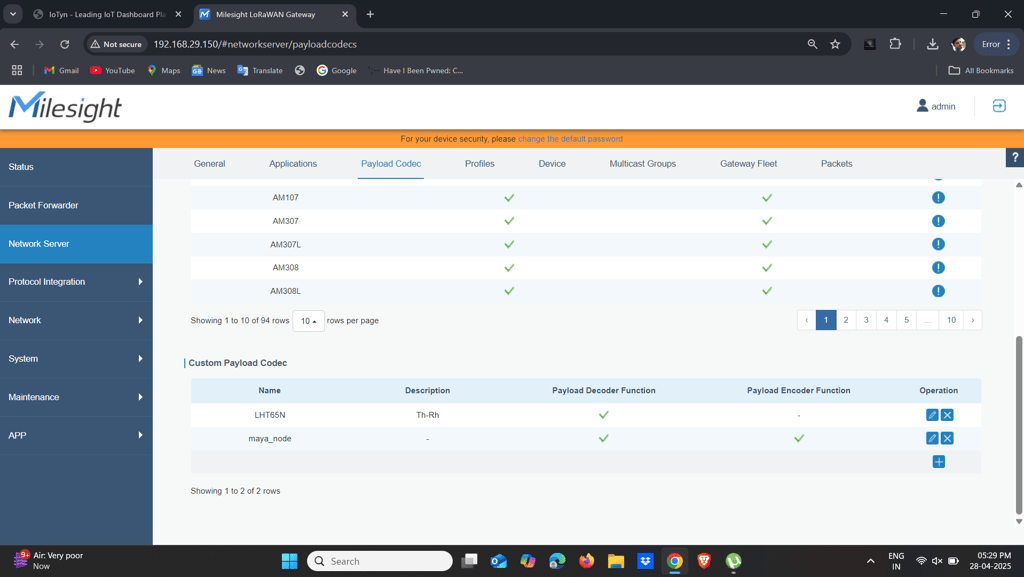Expand Protocol Integration sidebar menu

coord(76,282)
